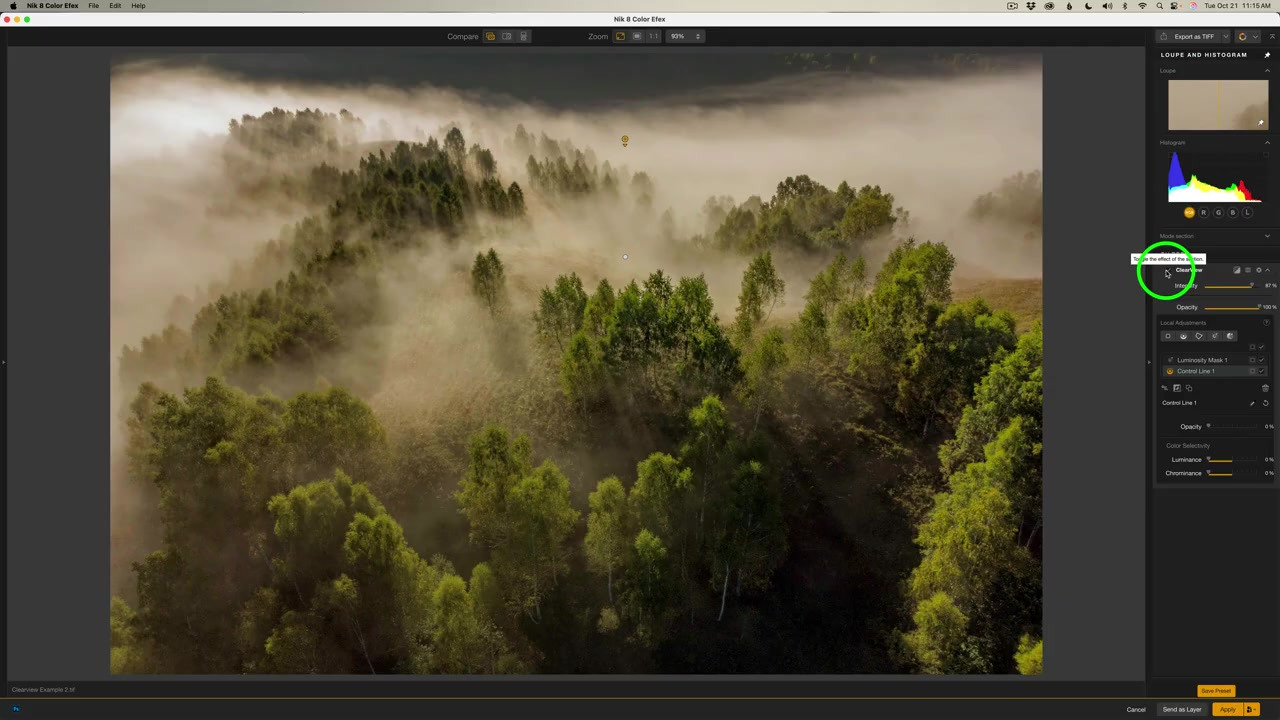1280x720 pixels.
Task: Select the B histogram channel
Action: pos(1232,212)
